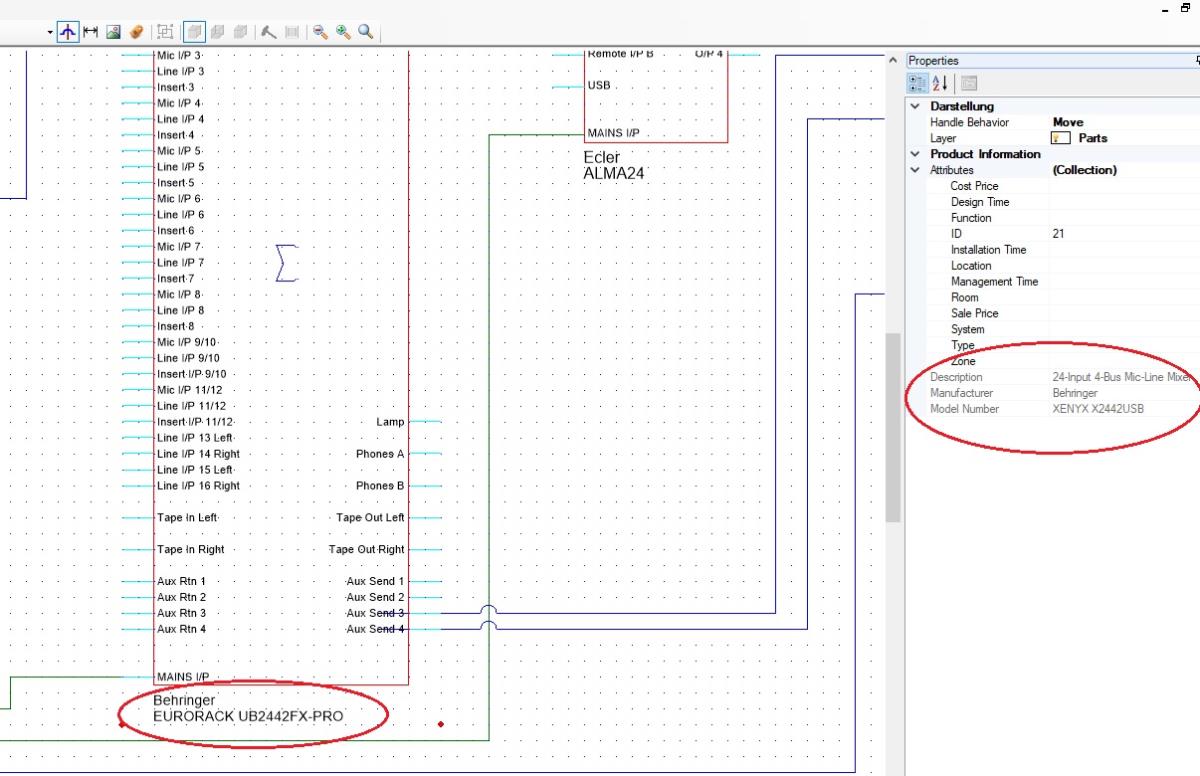The height and width of the screenshot is (776, 1200).
Task: Click the Tape In Left pin label
Action: pos(187,518)
